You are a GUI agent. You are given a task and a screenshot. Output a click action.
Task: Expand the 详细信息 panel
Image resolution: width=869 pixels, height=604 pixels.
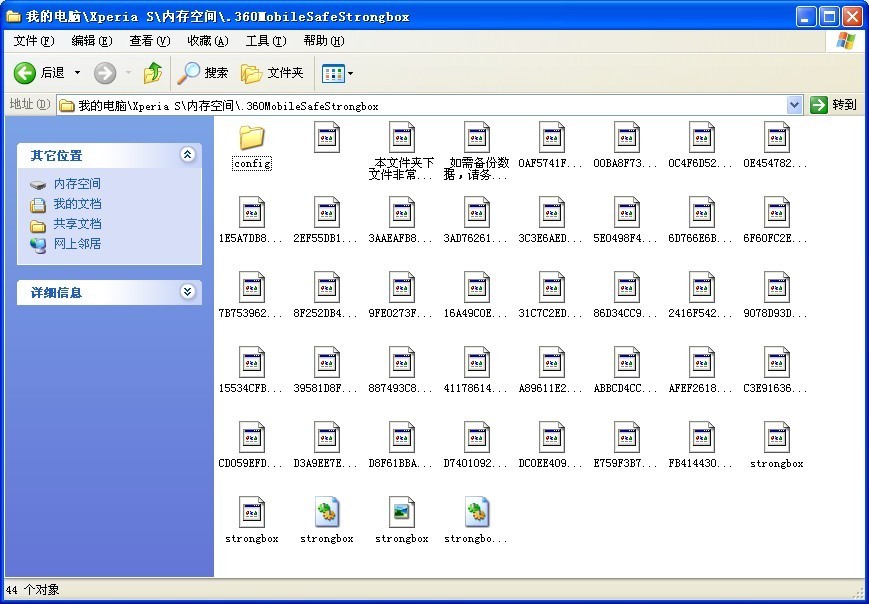(x=187, y=291)
